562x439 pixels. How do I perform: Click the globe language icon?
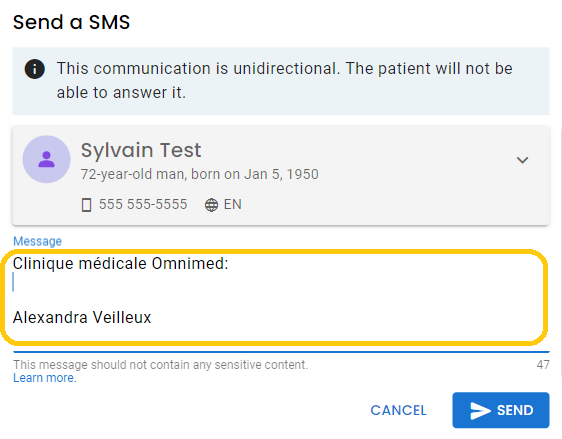tap(211, 205)
